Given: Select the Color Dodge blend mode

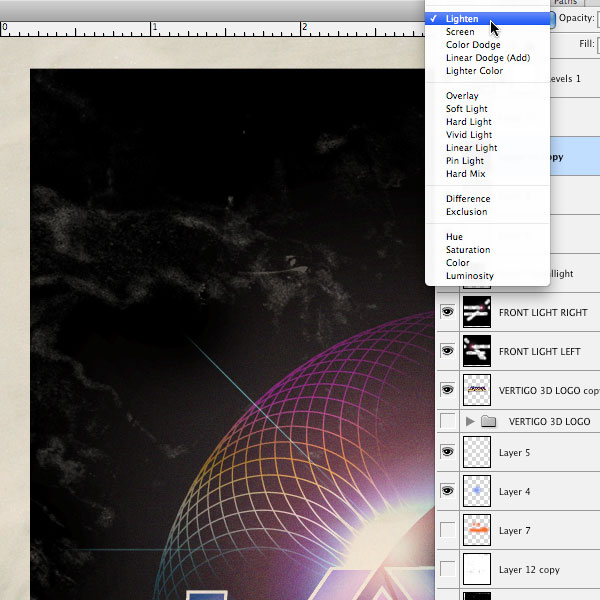Looking at the screenshot, I should (473, 45).
